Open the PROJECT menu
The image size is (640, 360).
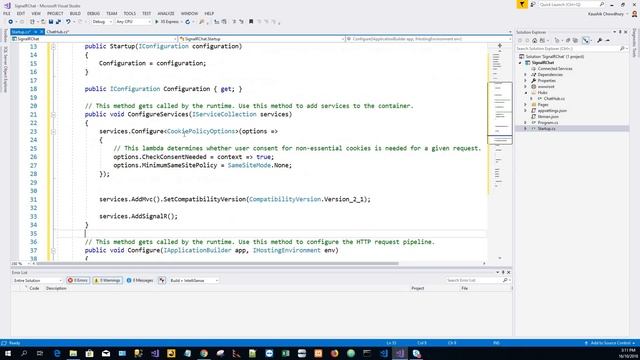tap(55, 13)
